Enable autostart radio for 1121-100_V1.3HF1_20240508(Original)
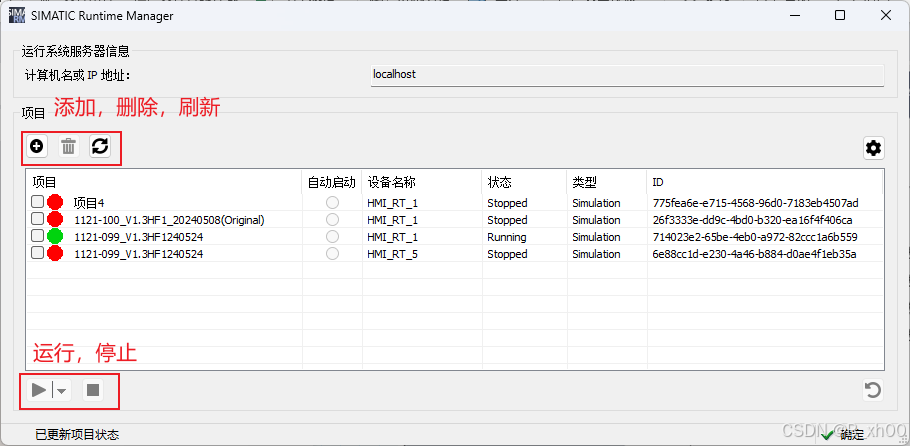 tap(333, 220)
